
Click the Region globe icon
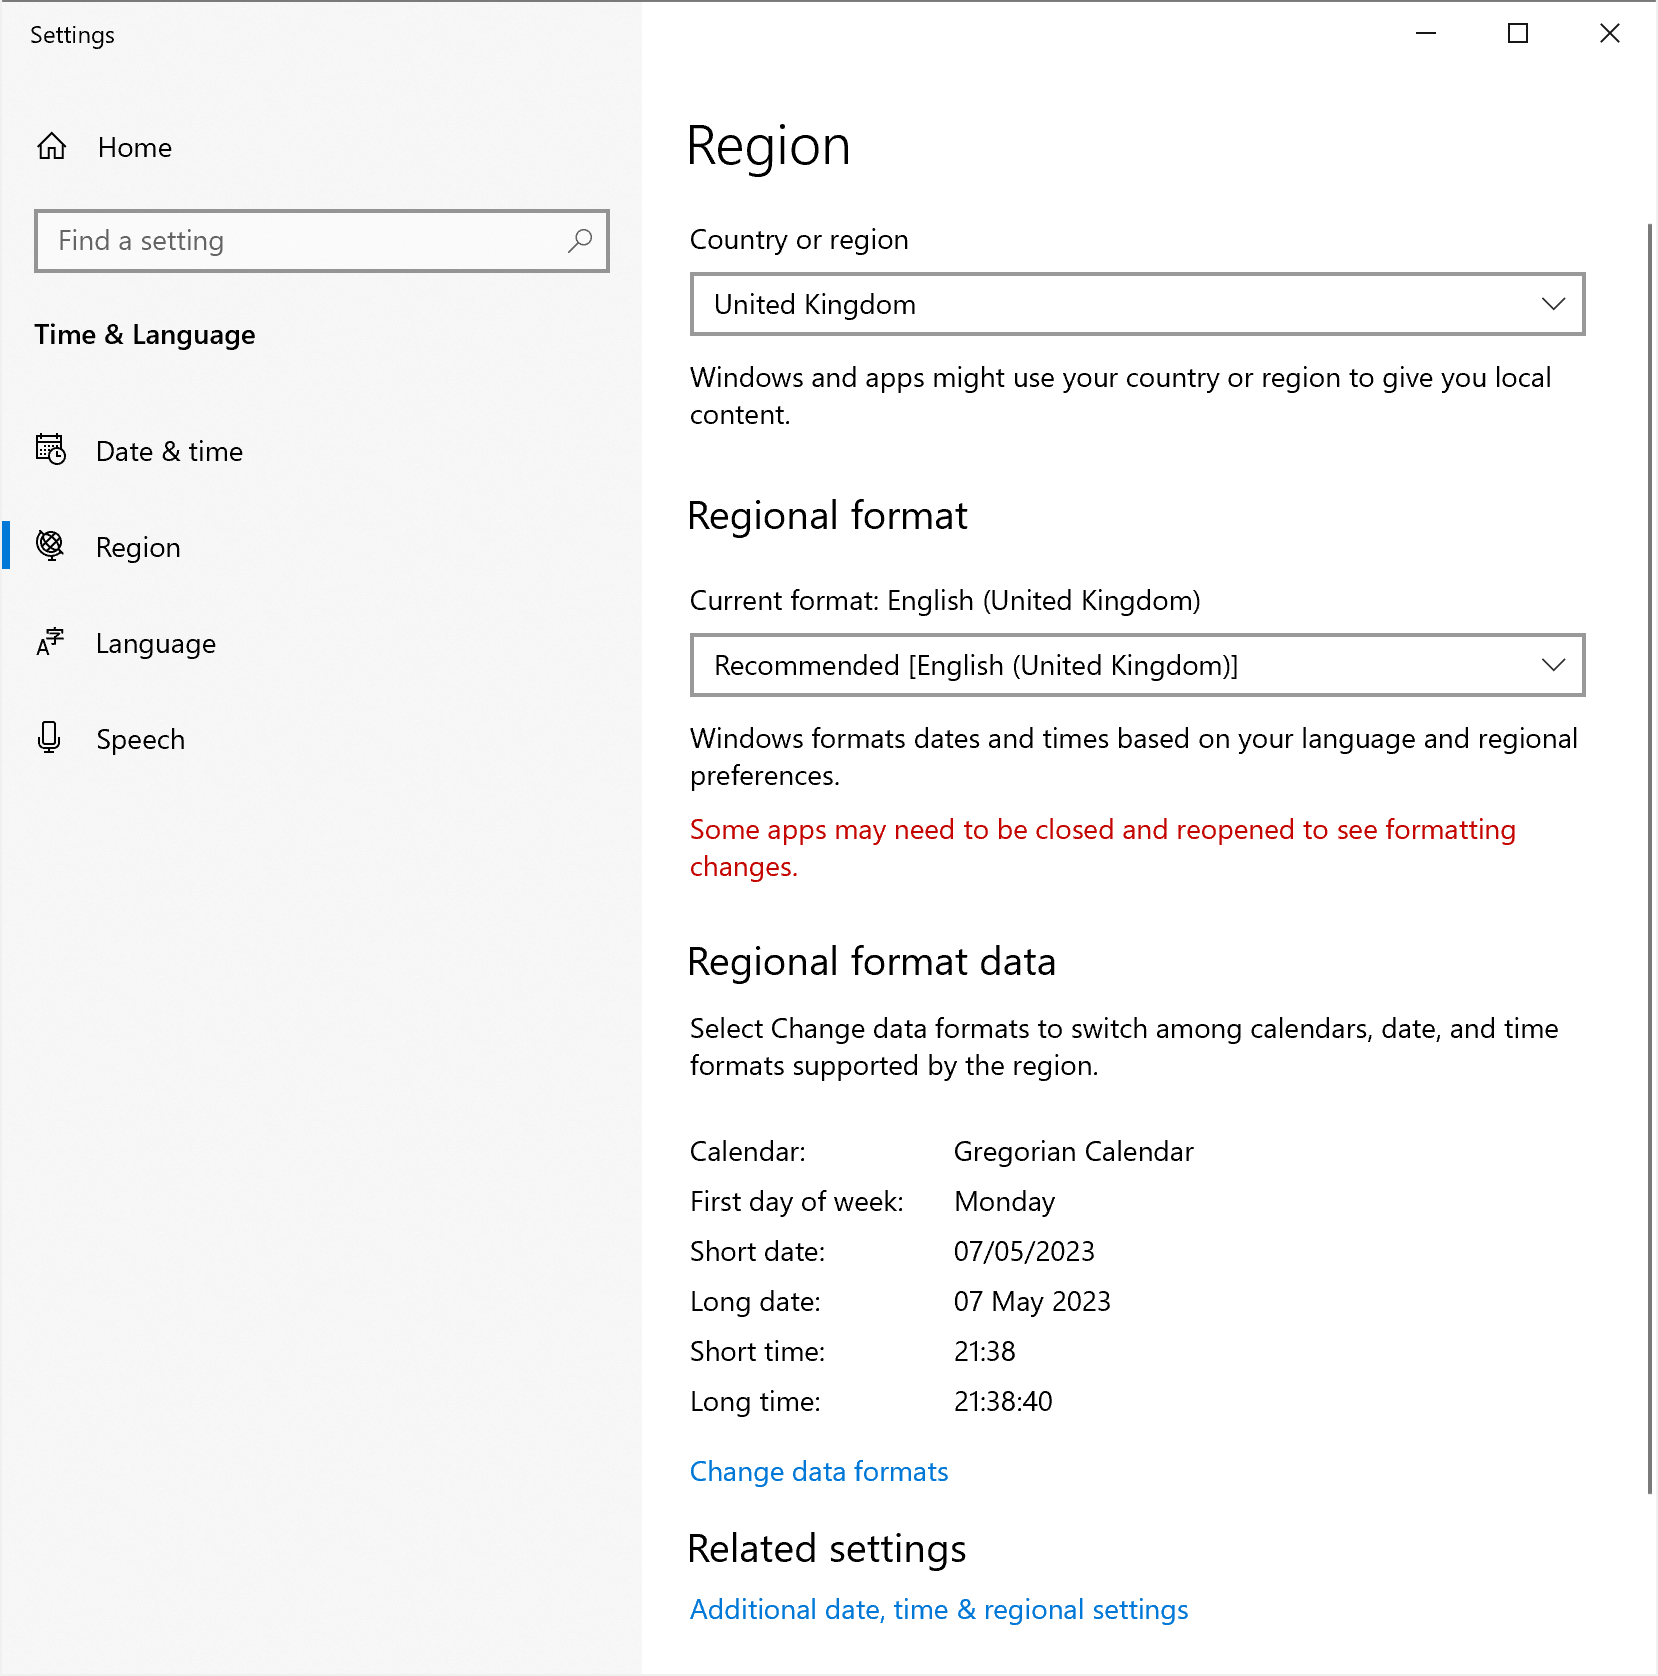click(50, 546)
